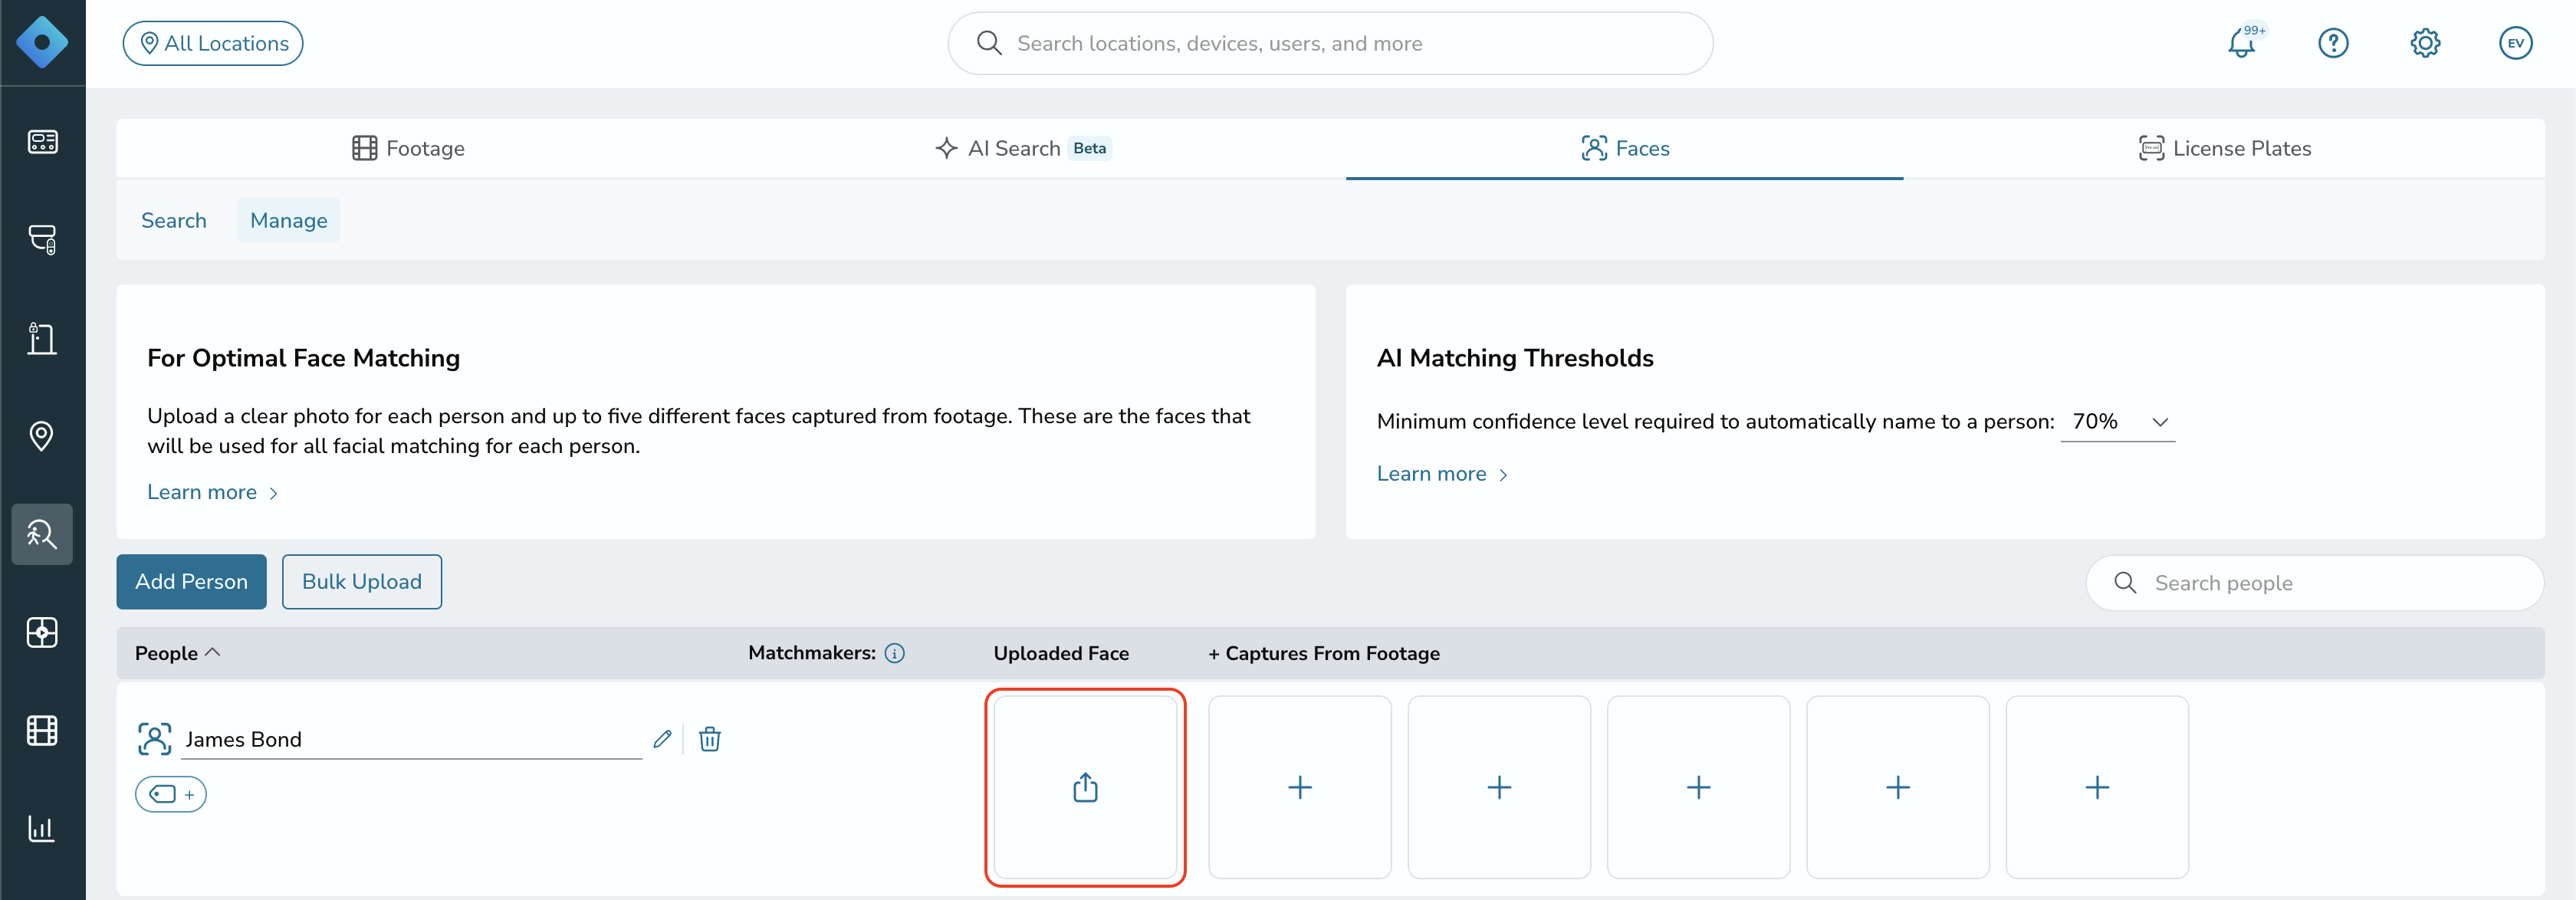2576x900 pixels.
Task: Click the Captures From Footage column header
Action: pyautogui.click(x=1323, y=653)
